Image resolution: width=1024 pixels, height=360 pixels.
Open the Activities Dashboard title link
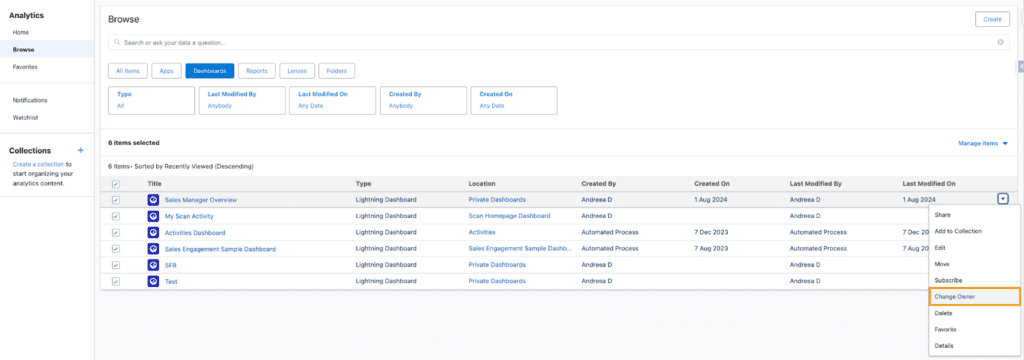(195, 233)
